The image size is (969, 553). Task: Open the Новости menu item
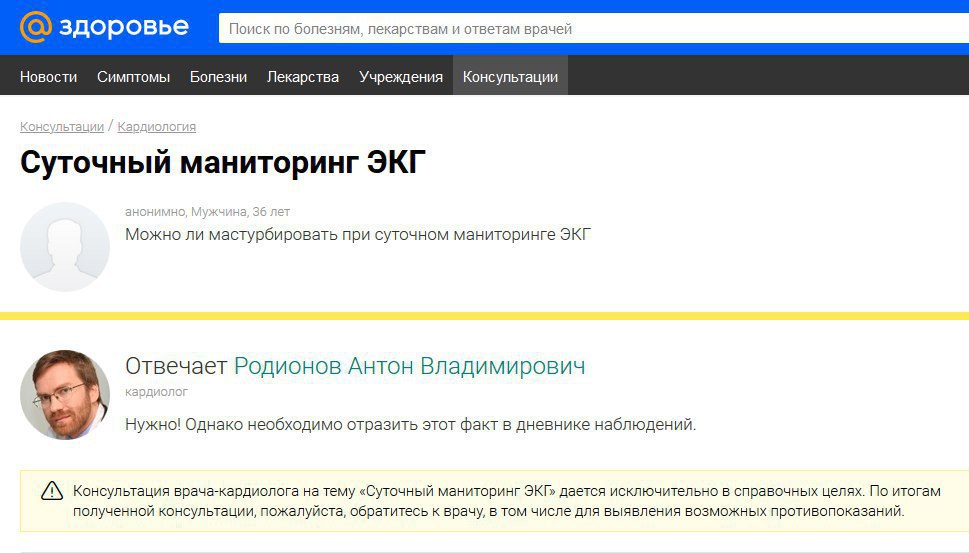tap(48, 77)
